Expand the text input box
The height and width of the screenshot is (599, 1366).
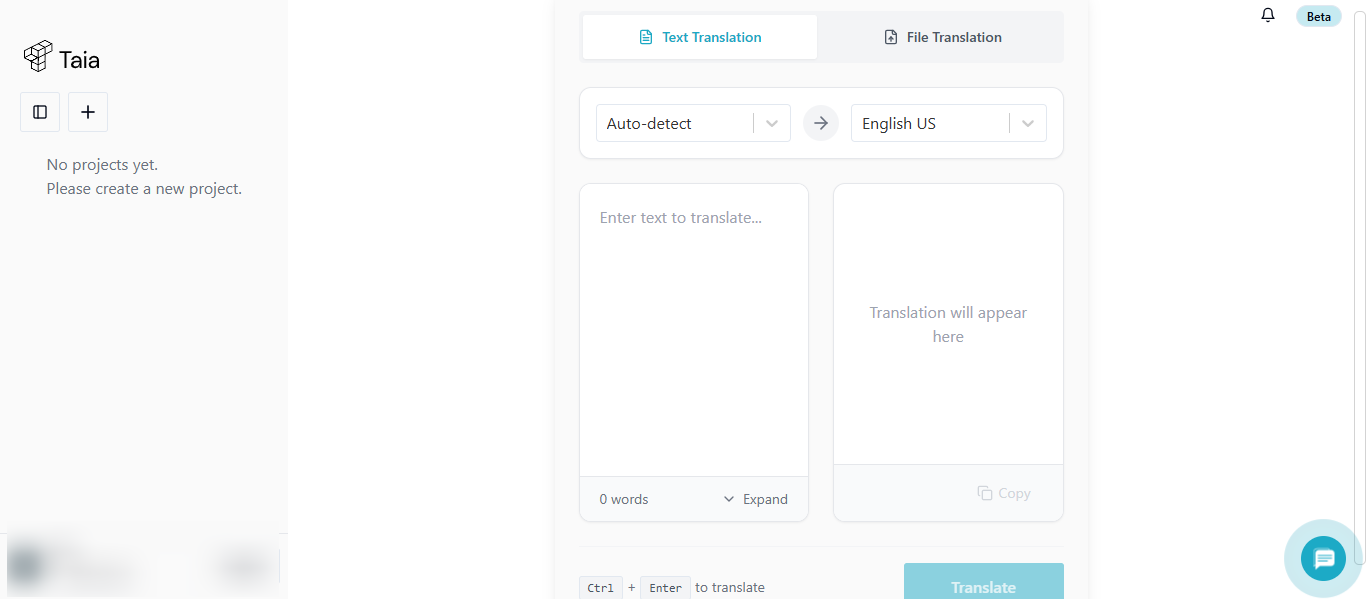[755, 499]
